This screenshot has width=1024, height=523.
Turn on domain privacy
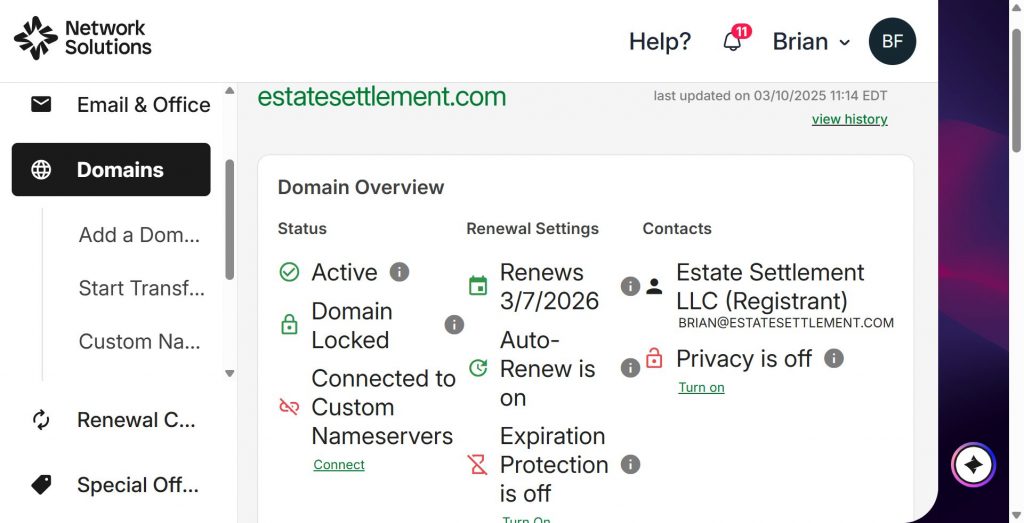click(701, 388)
